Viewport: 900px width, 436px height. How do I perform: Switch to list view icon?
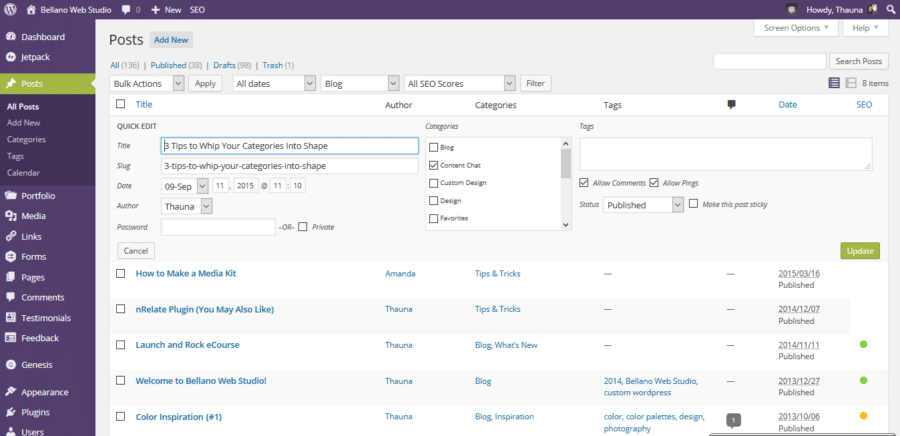(x=834, y=83)
